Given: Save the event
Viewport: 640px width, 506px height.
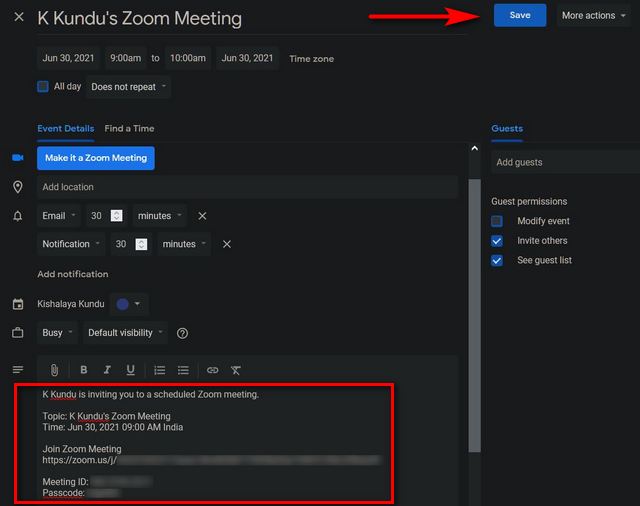Looking at the screenshot, I should (520, 16).
